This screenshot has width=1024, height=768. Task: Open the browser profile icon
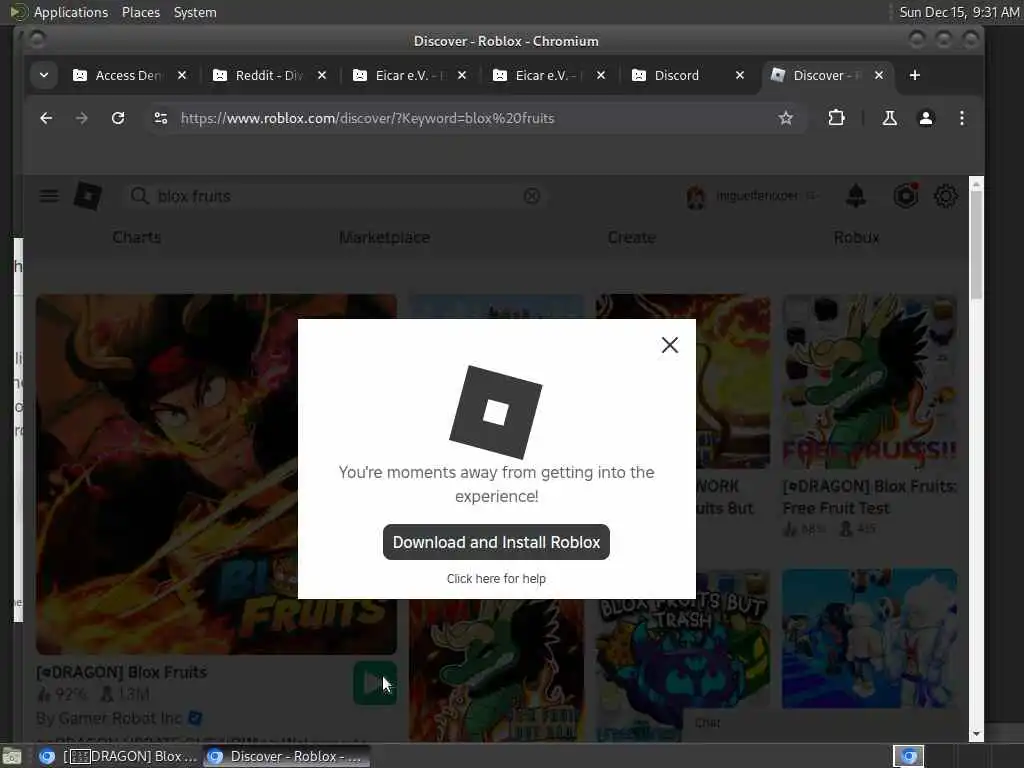pos(926,118)
